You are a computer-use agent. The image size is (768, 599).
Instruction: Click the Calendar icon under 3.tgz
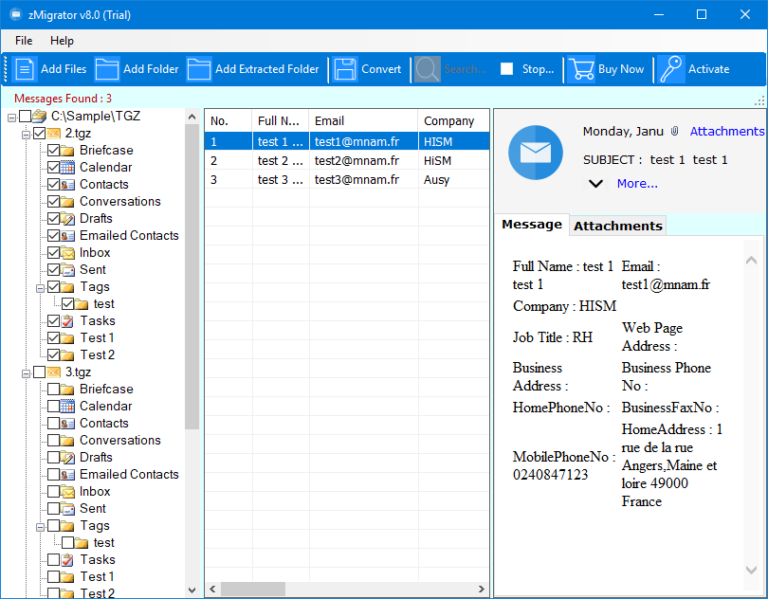68,406
